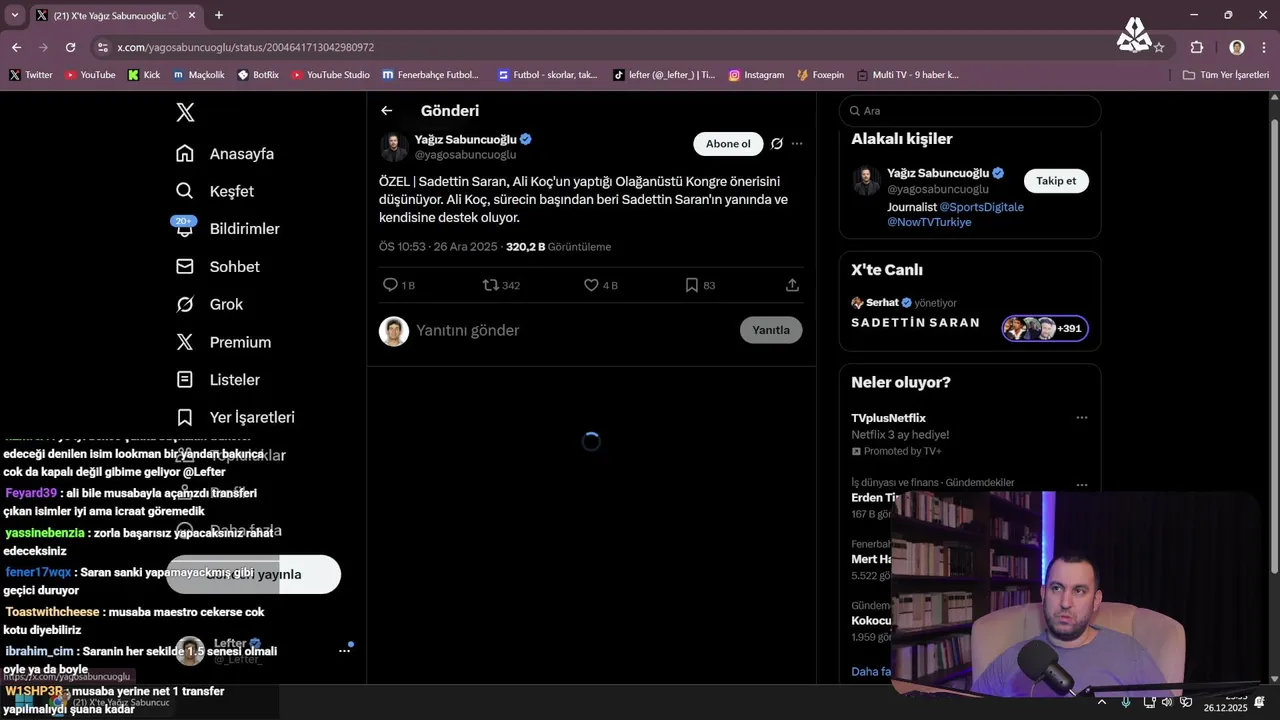Open new browser tab
Screen dimensions: 1280x720
(219, 15)
